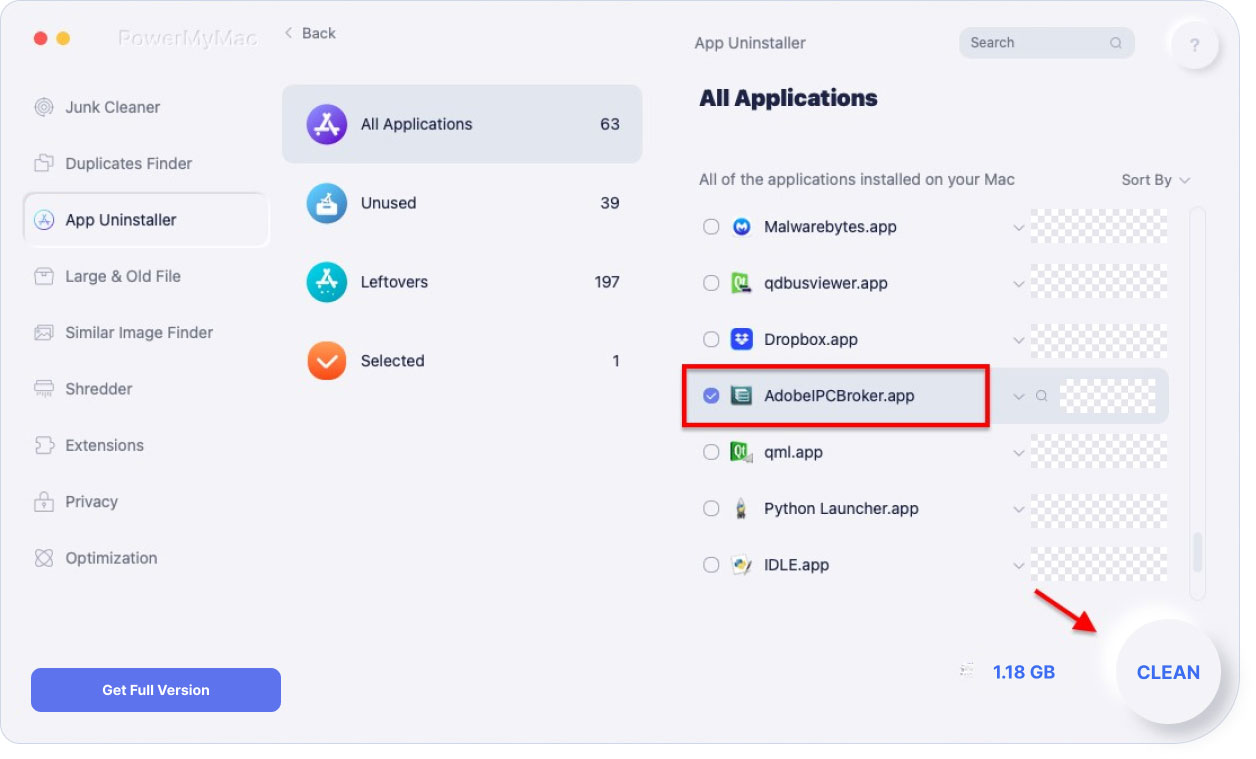The image size is (1256, 759).
Task: Click the Get Full Version button
Action: point(156,690)
